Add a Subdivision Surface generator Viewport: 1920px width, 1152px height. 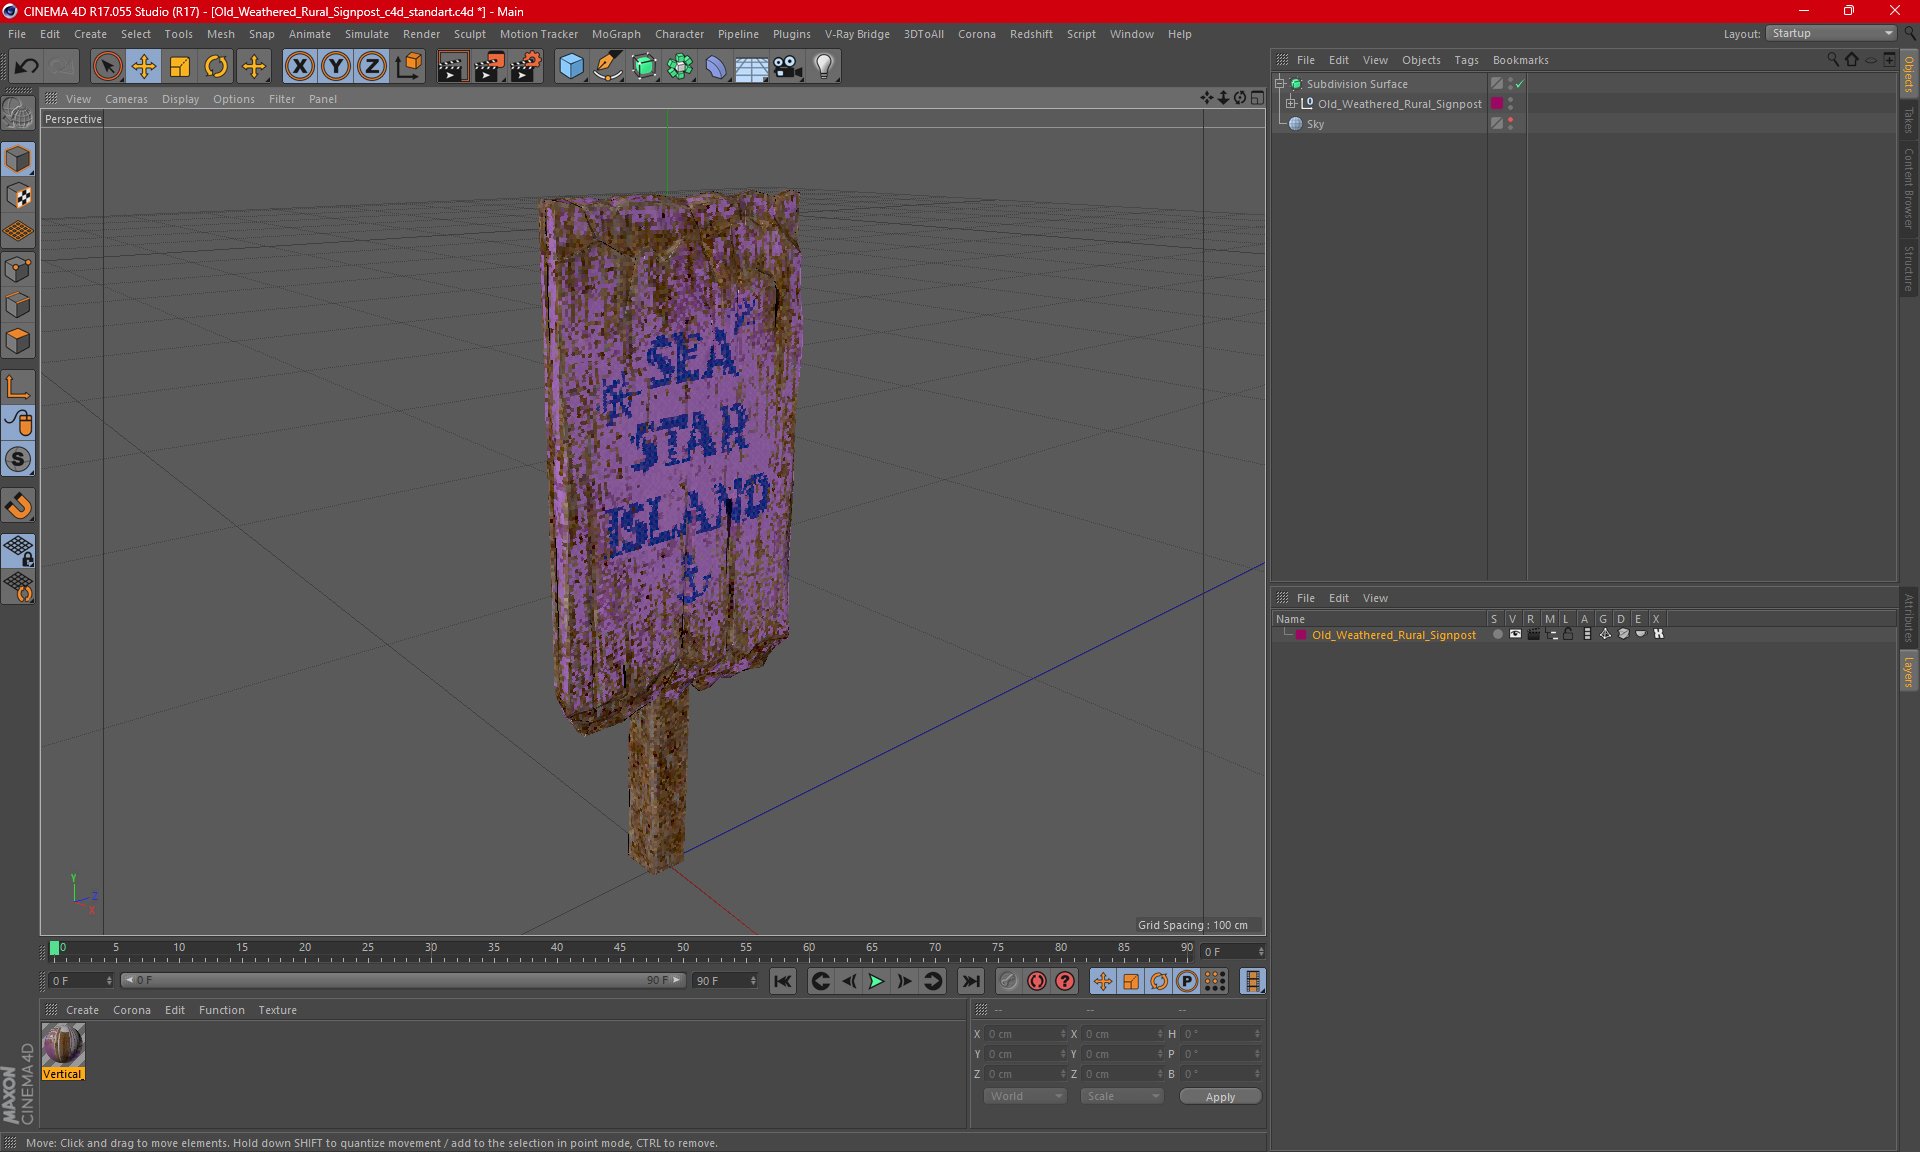click(x=644, y=66)
